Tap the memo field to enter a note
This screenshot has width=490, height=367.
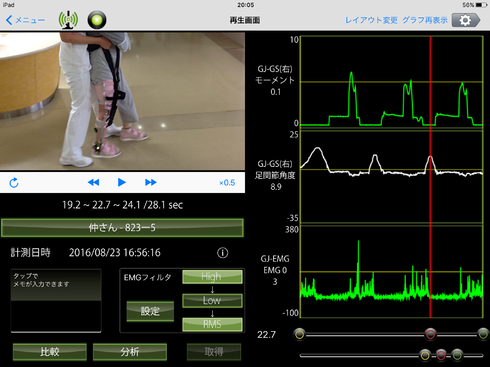click(56, 301)
